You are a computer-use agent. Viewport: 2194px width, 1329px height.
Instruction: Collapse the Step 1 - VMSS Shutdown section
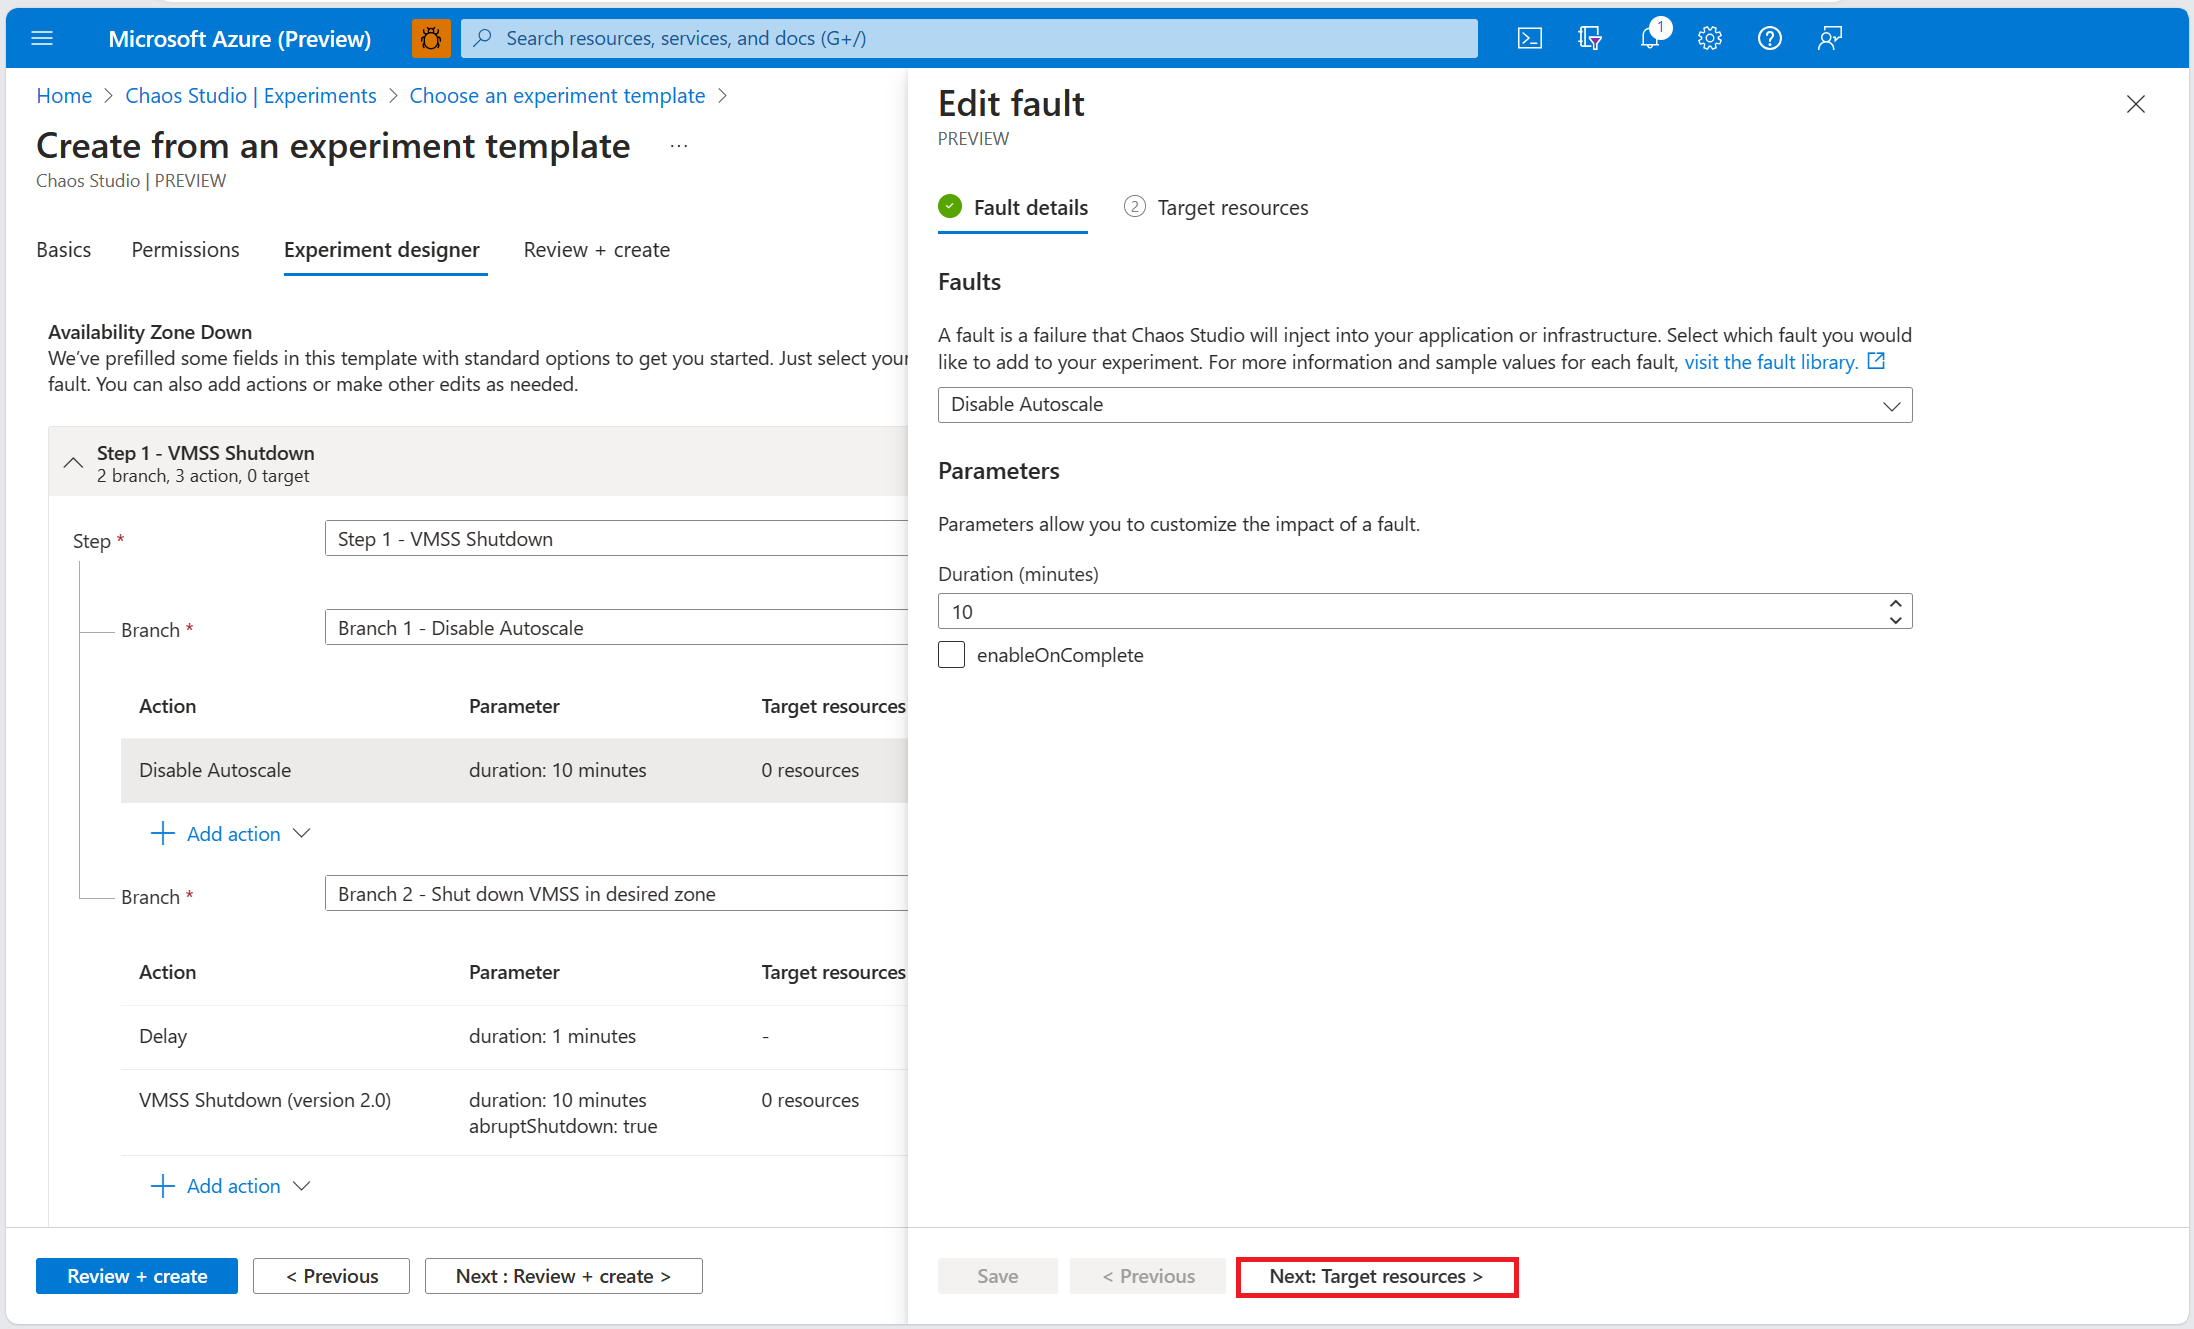coord(73,463)
